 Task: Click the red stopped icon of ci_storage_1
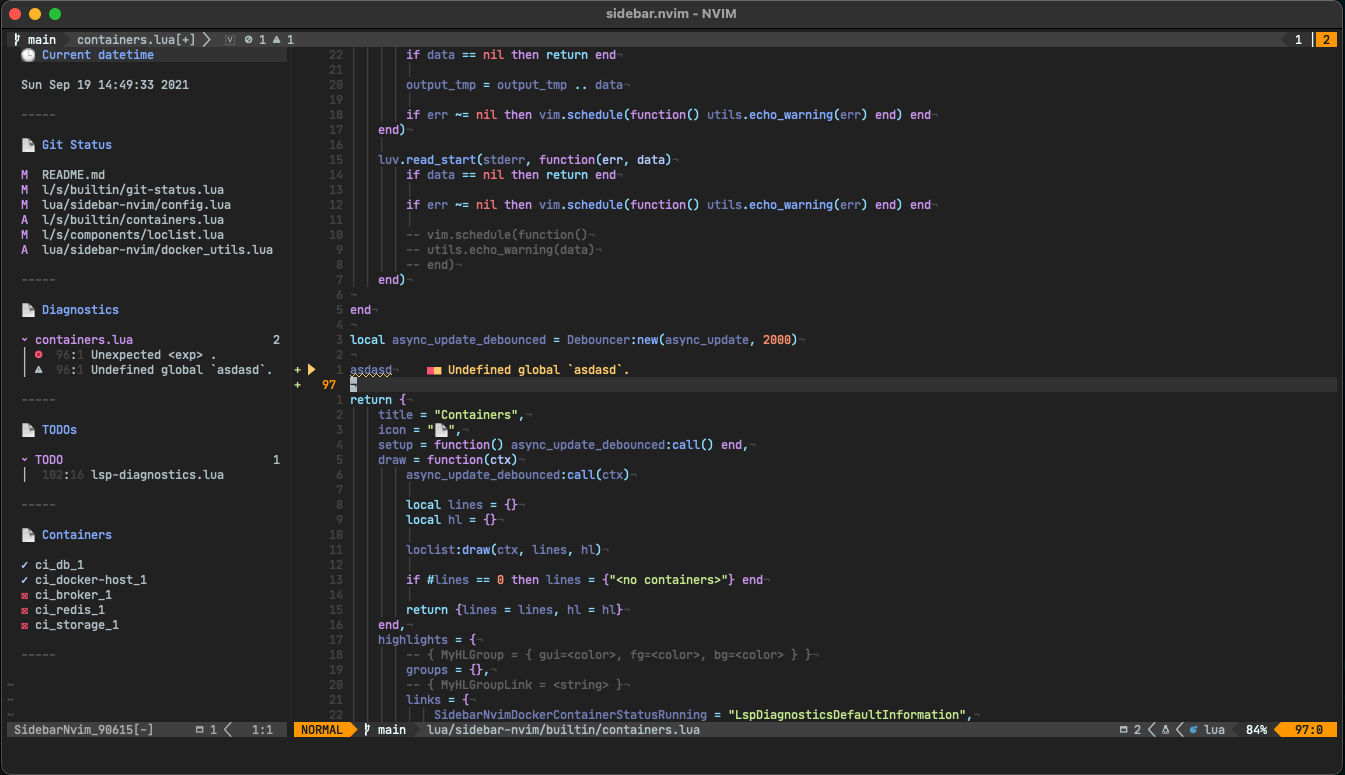click(x=25, y=625)
